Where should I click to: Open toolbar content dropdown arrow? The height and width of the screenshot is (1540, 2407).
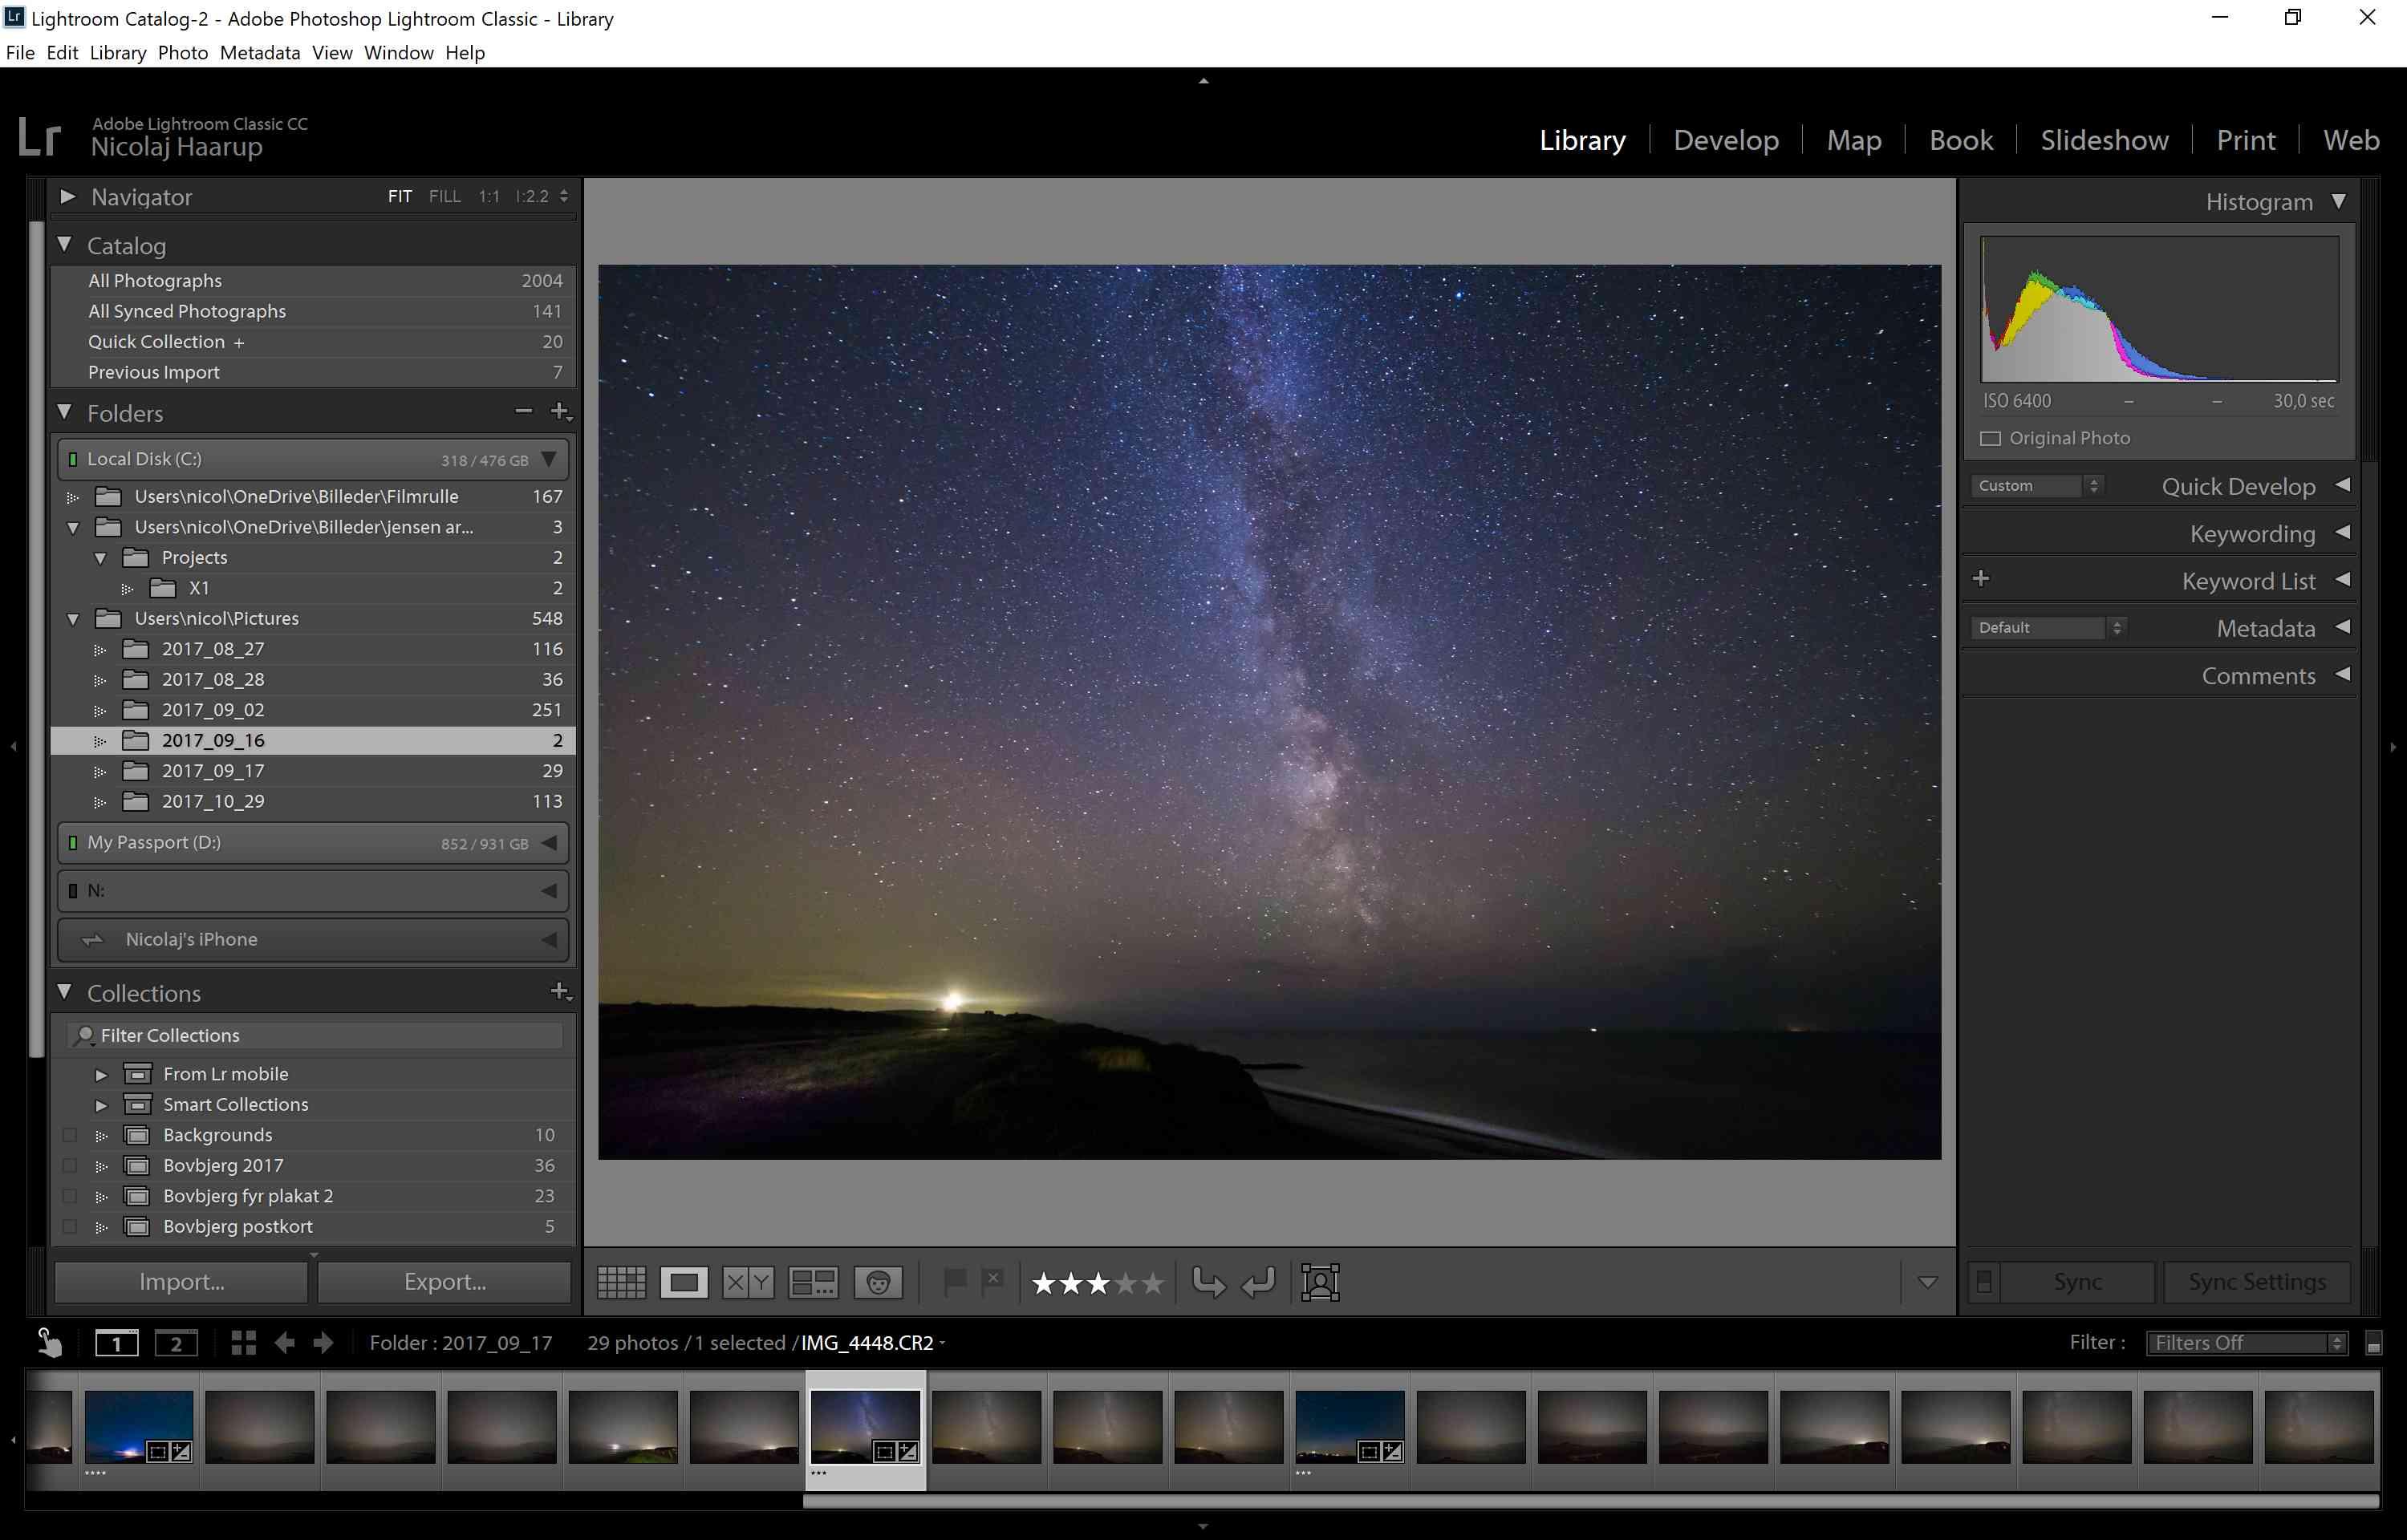coord(1928,1283)
